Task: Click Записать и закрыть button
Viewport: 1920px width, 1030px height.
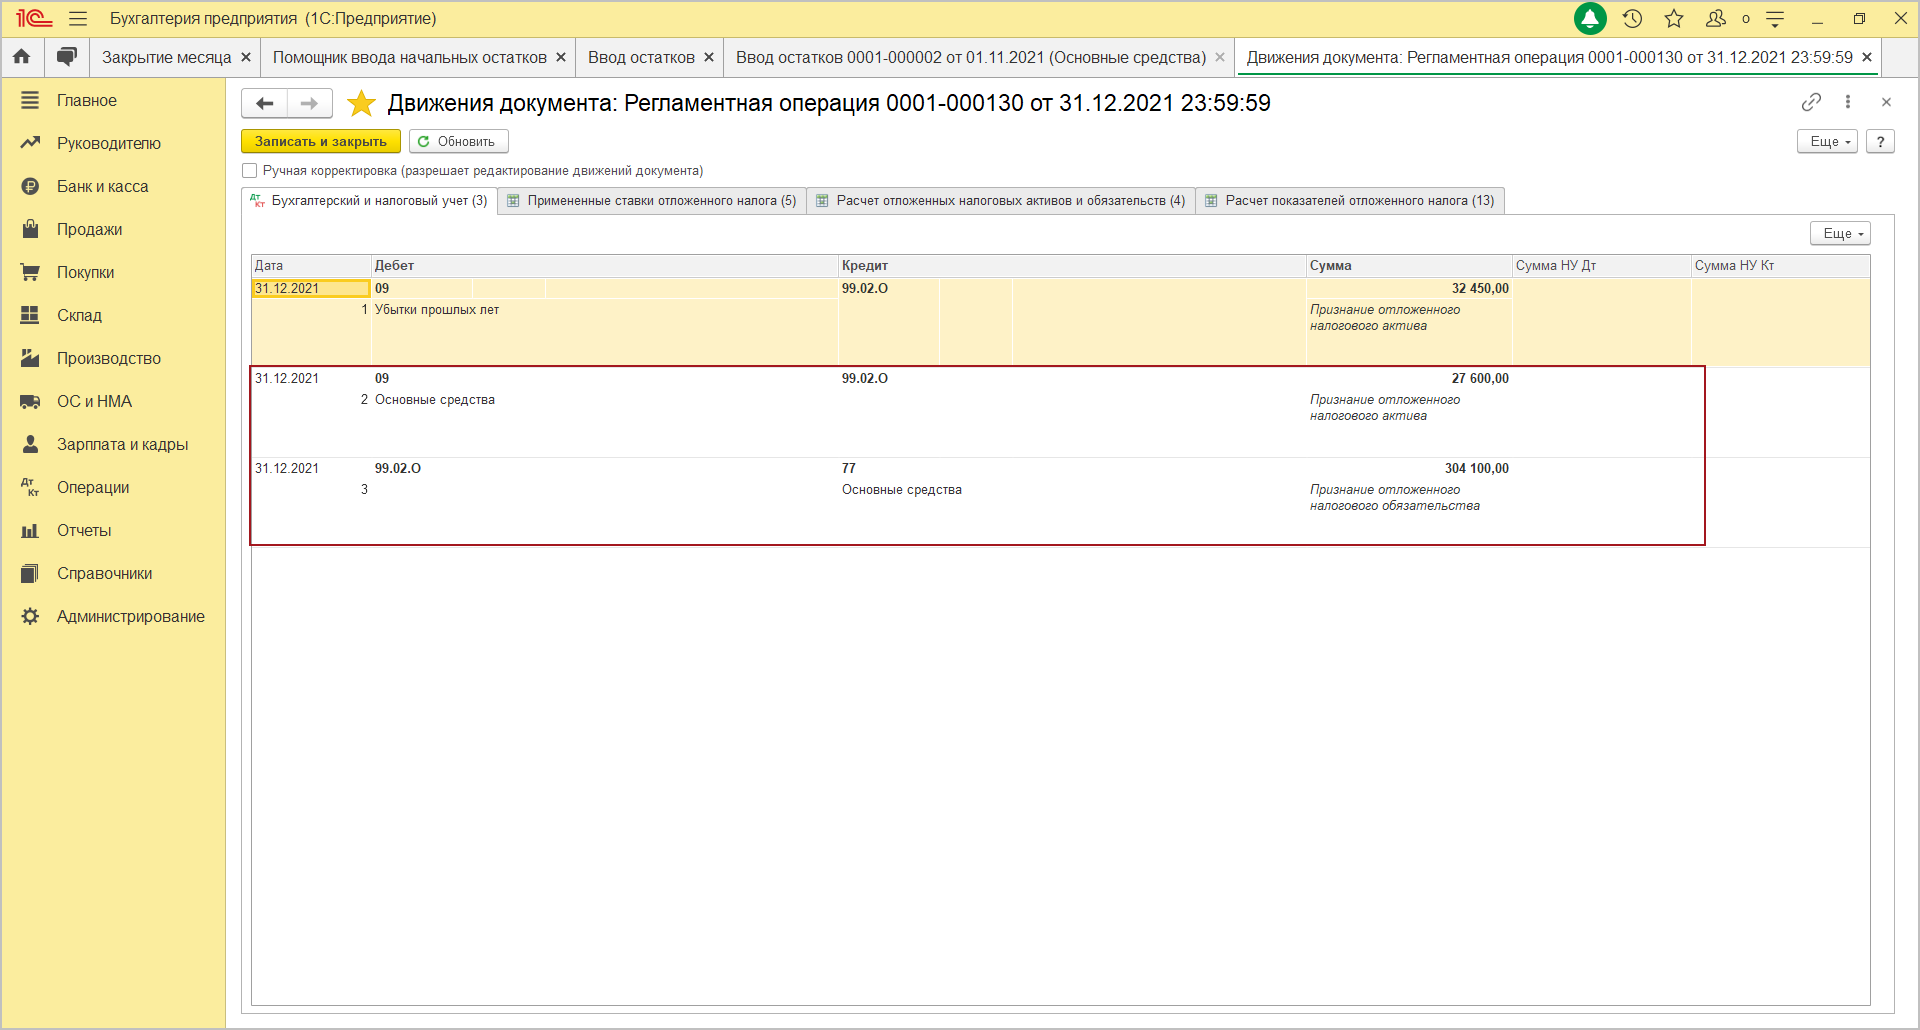Action: coord(321,142)
